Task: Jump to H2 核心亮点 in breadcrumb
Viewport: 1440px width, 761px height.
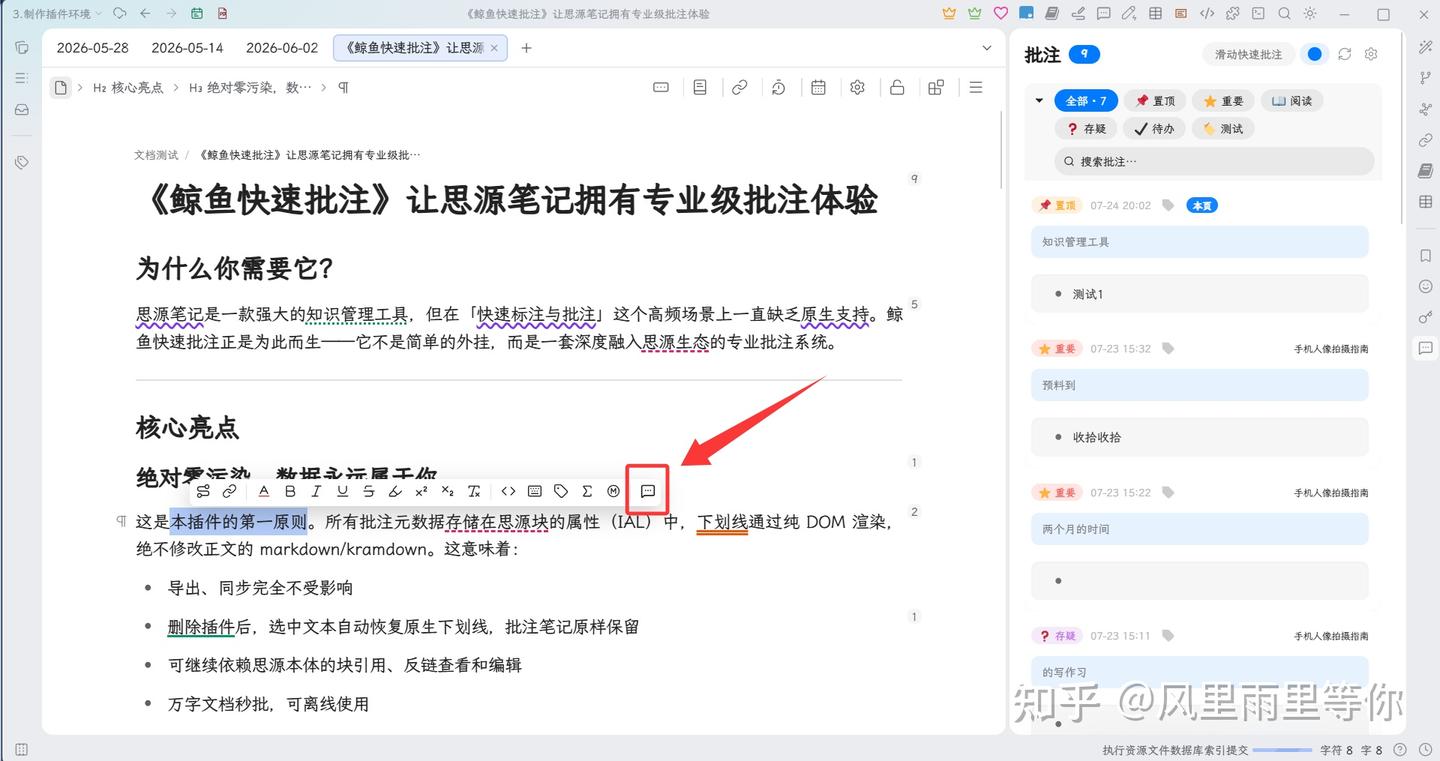Action: coord(127,88)
